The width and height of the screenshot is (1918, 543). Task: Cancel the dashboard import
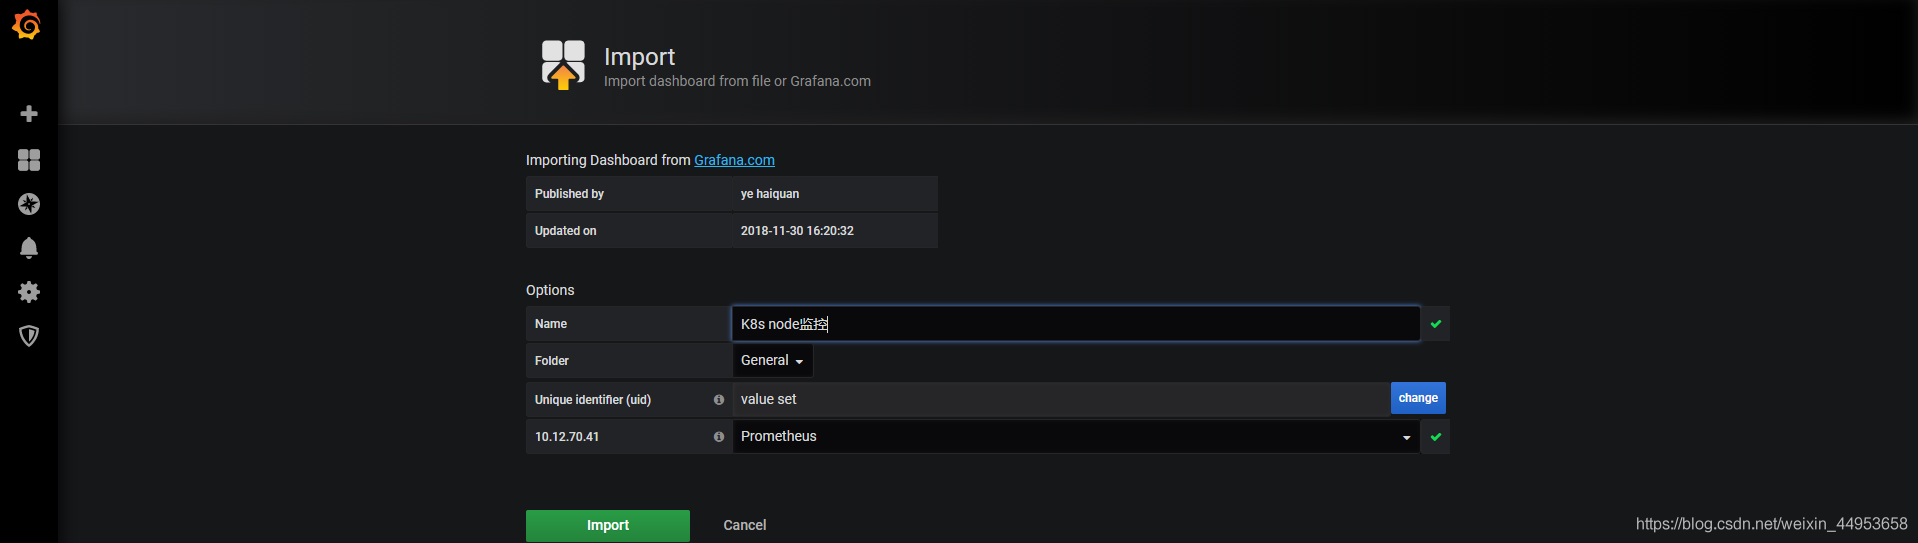click(745, 525)
